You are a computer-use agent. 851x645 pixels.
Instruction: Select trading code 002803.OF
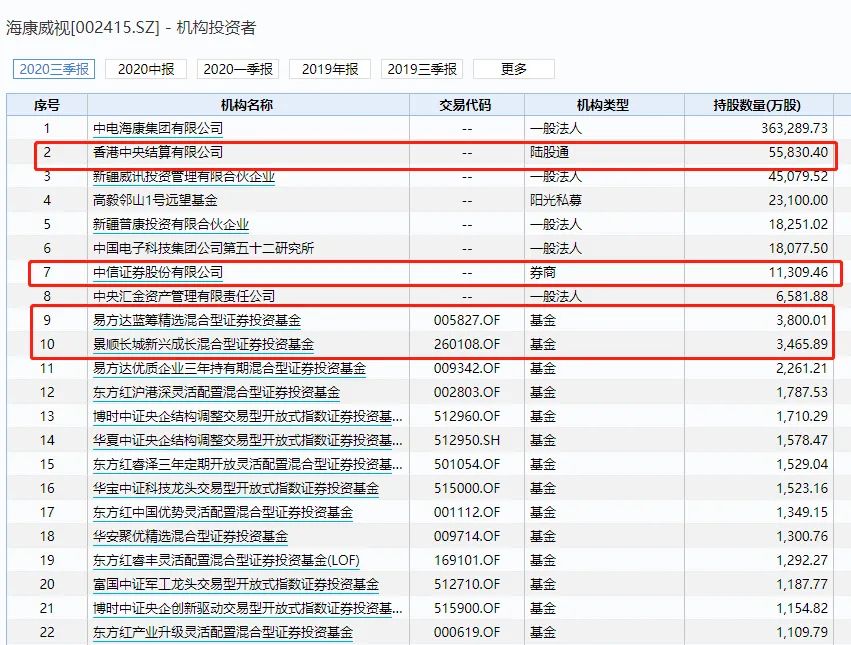click(x=467, y=392)
